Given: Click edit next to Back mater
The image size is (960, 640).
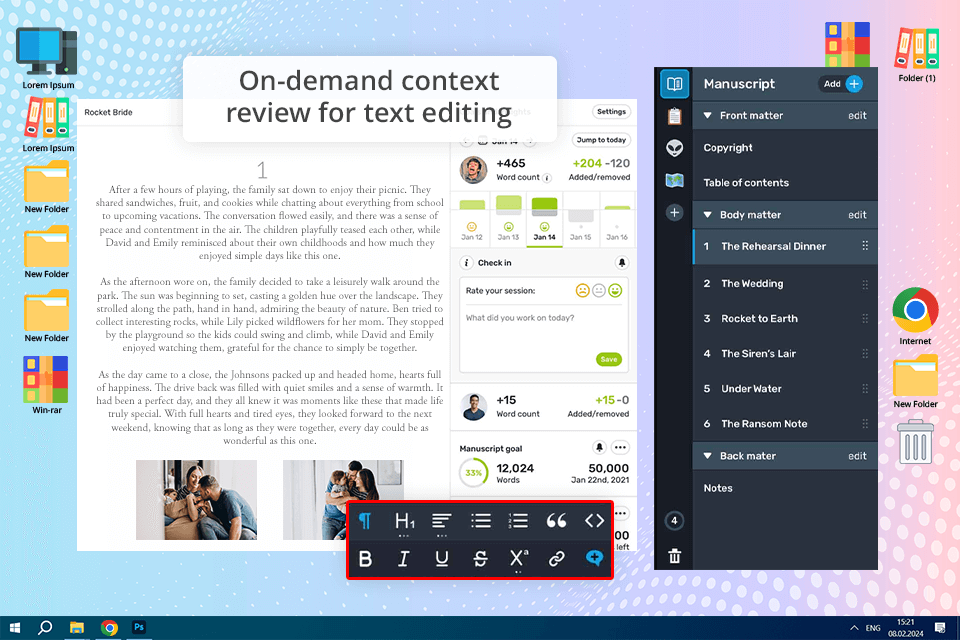Looking at the screenshot, I should 857,456.
